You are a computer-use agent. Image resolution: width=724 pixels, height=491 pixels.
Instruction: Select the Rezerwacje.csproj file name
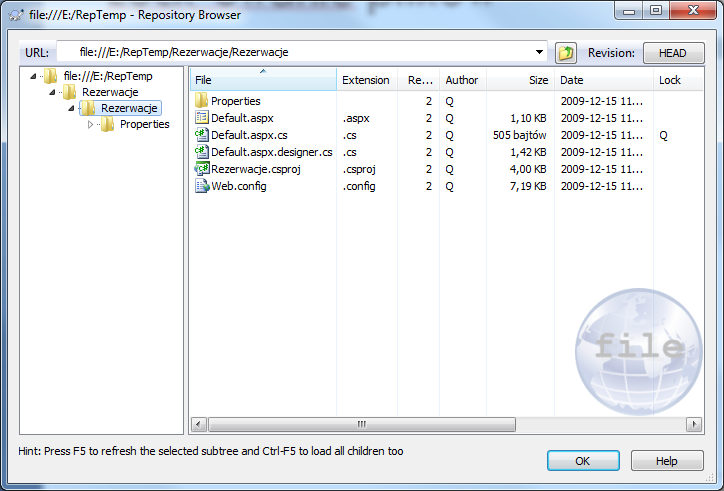coord(256,169)
